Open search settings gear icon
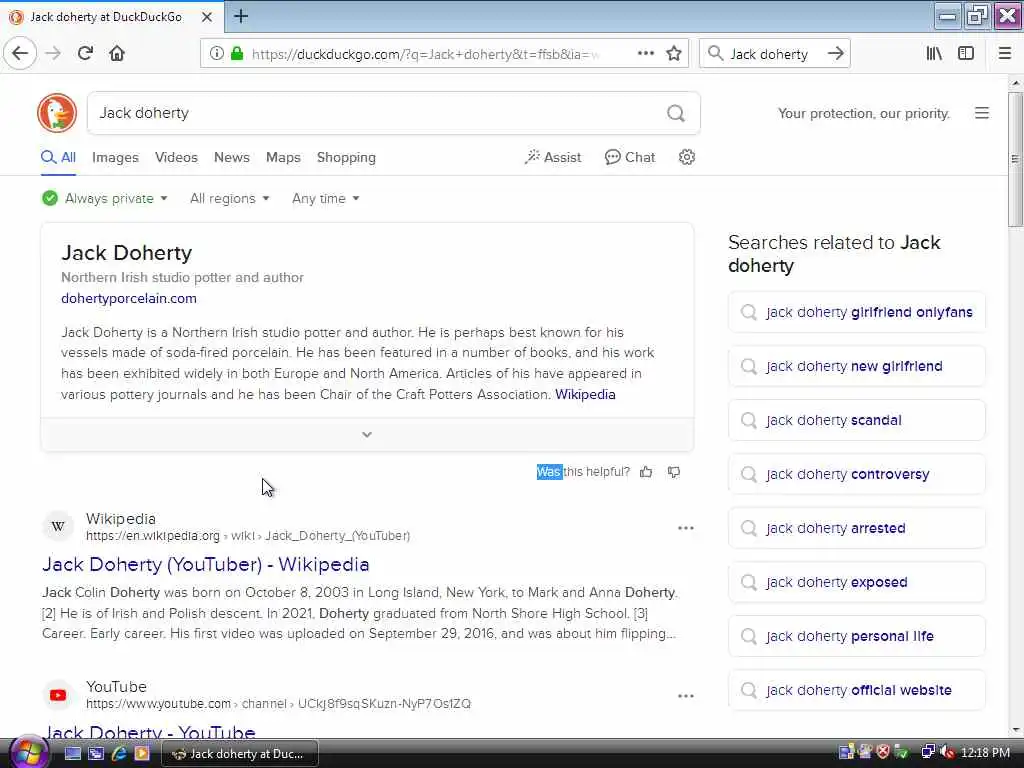 pos(686,157)
